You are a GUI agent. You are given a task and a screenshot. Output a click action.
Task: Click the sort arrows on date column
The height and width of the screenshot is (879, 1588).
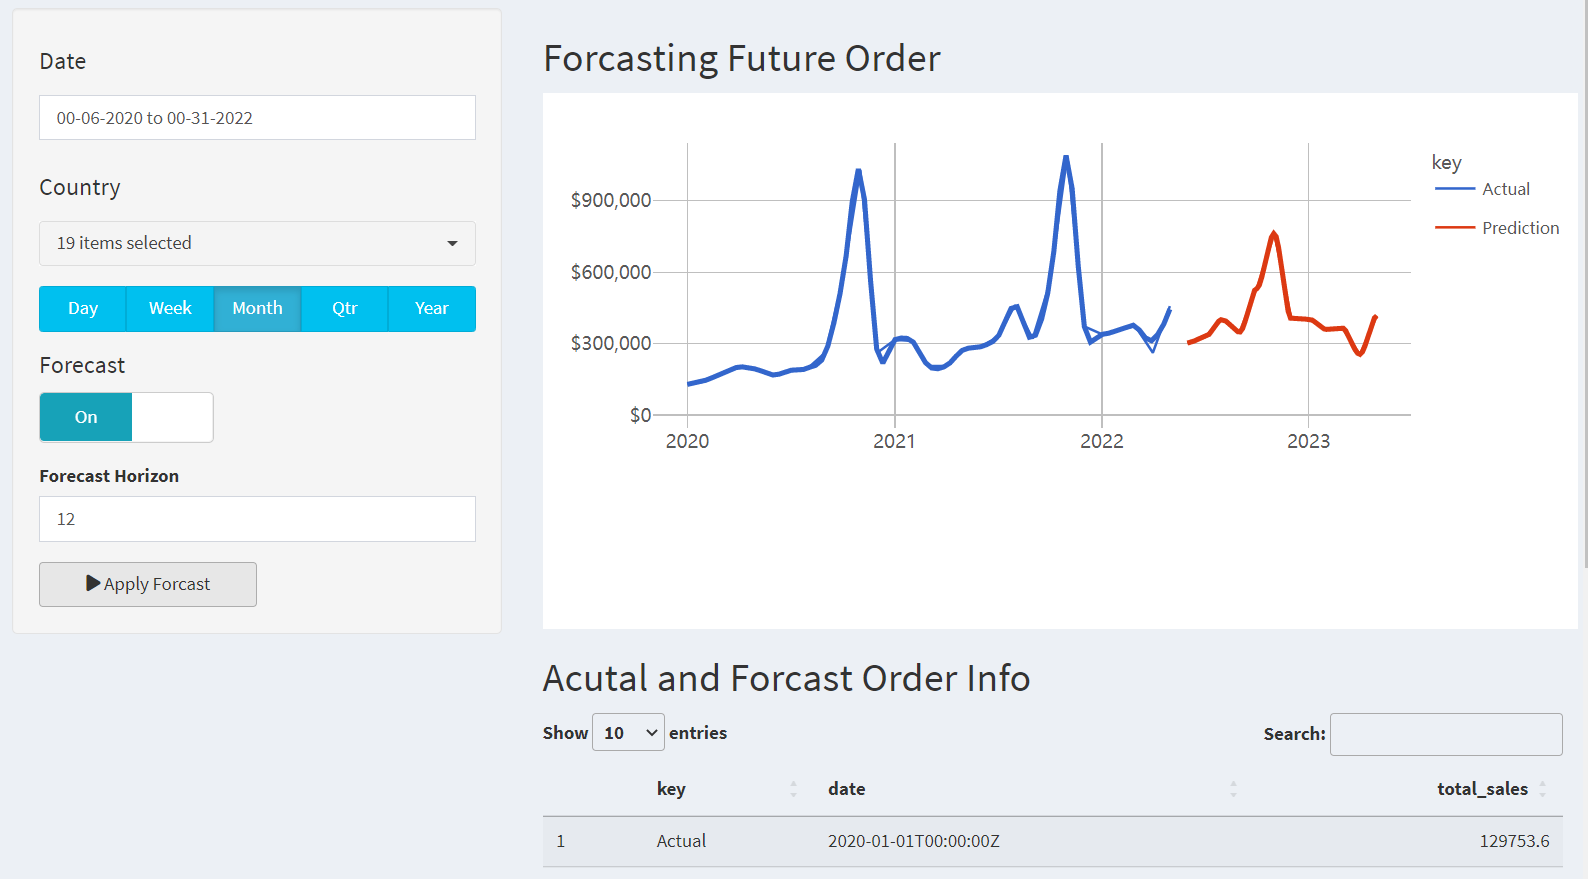[1233, 789]
